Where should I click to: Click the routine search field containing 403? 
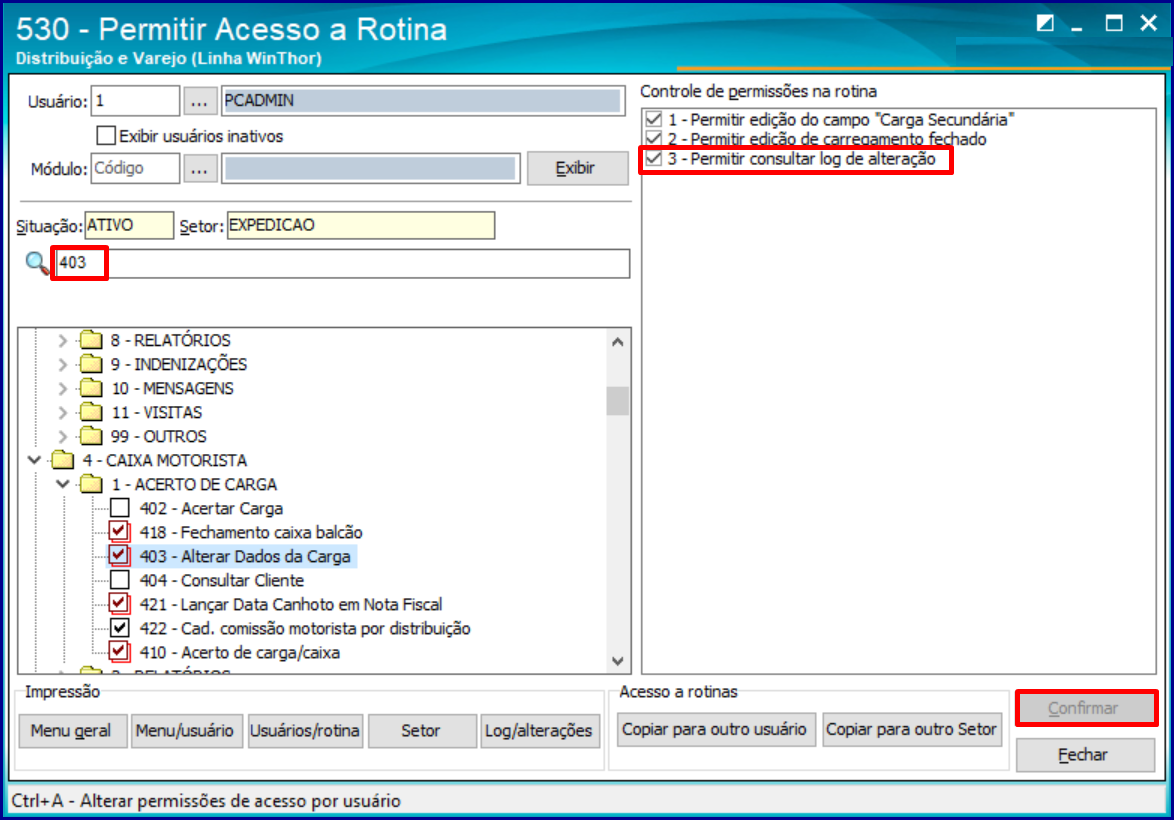pyautogui.click(x=343, y=264)
